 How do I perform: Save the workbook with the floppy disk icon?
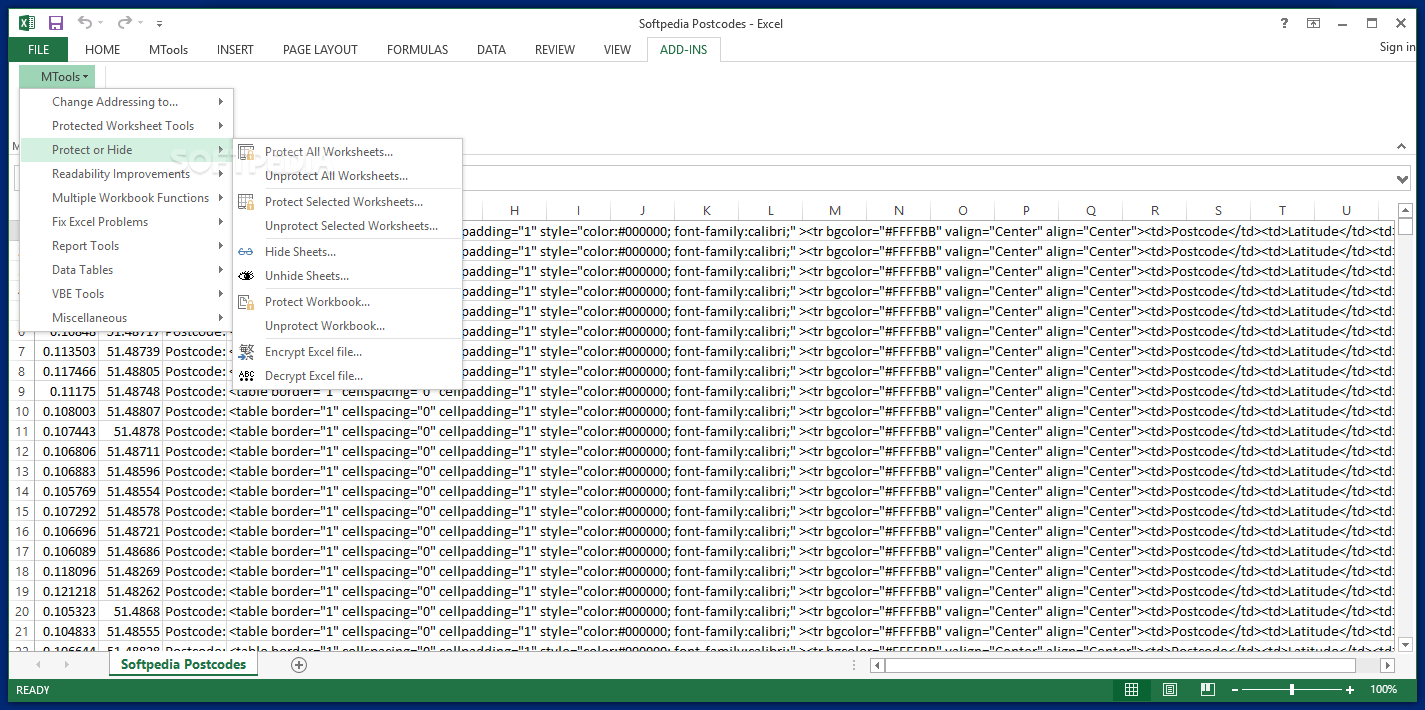[56, 23]
